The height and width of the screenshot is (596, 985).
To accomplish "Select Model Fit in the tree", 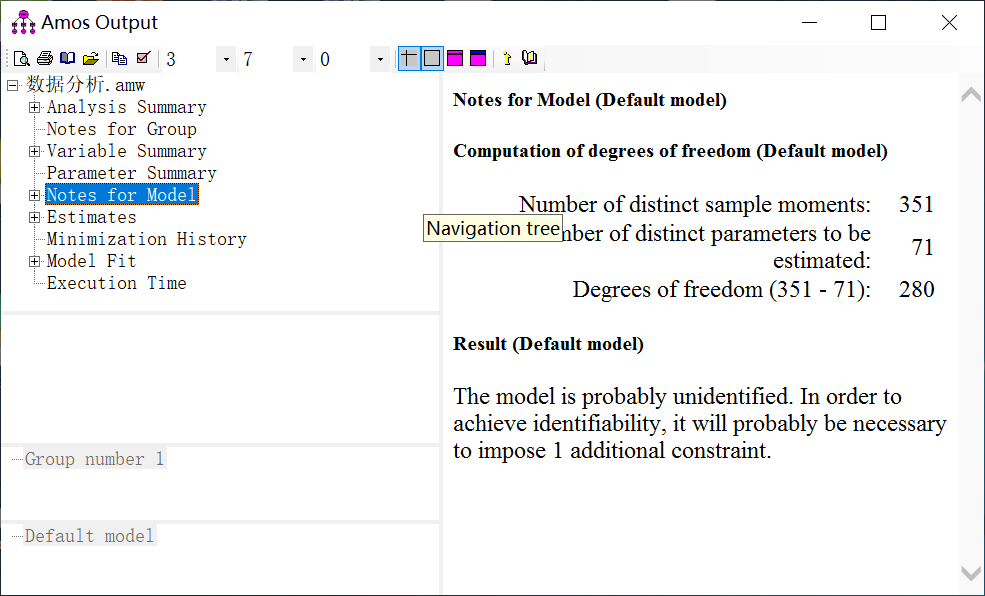I will (91, 261).
